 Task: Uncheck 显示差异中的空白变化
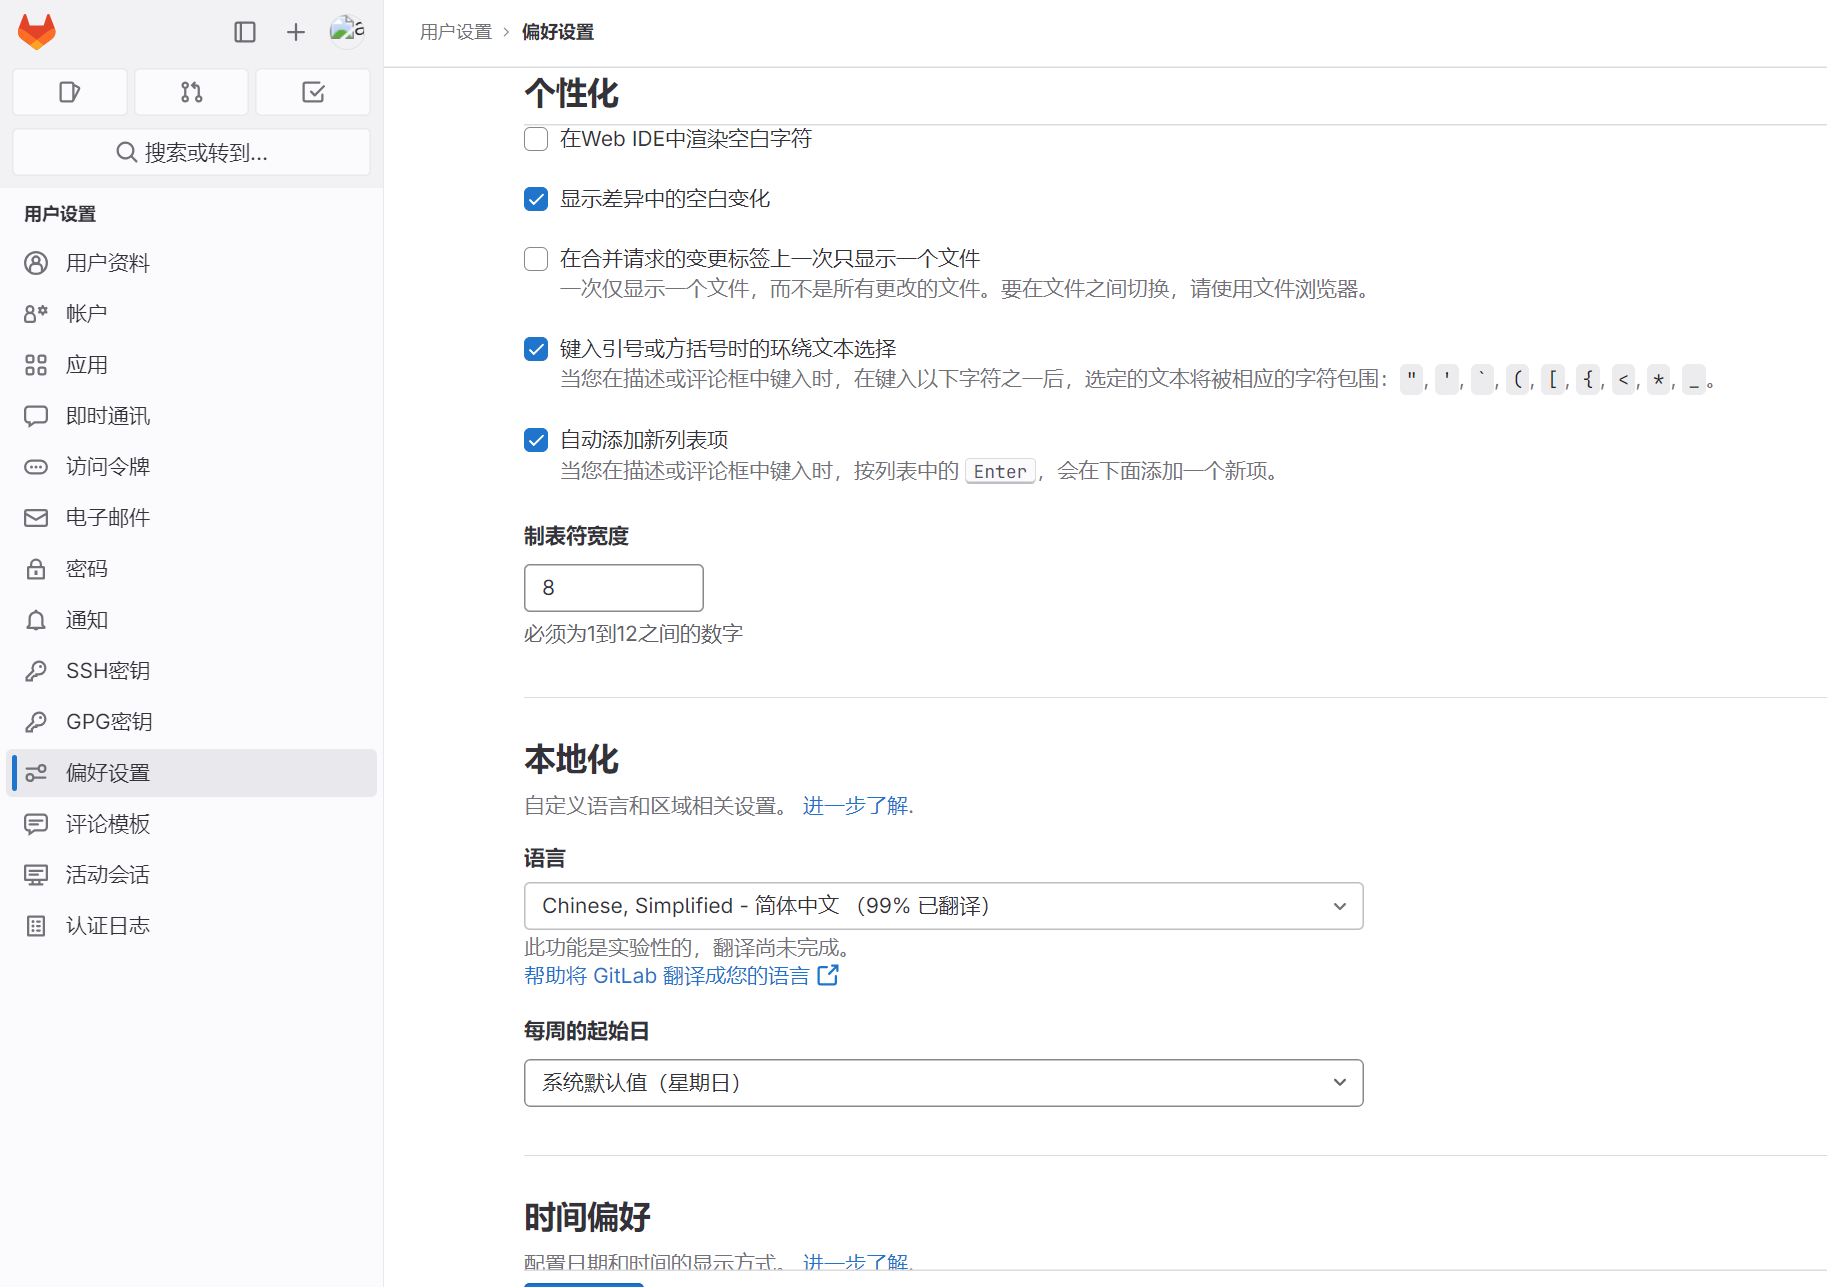point(536,199)
